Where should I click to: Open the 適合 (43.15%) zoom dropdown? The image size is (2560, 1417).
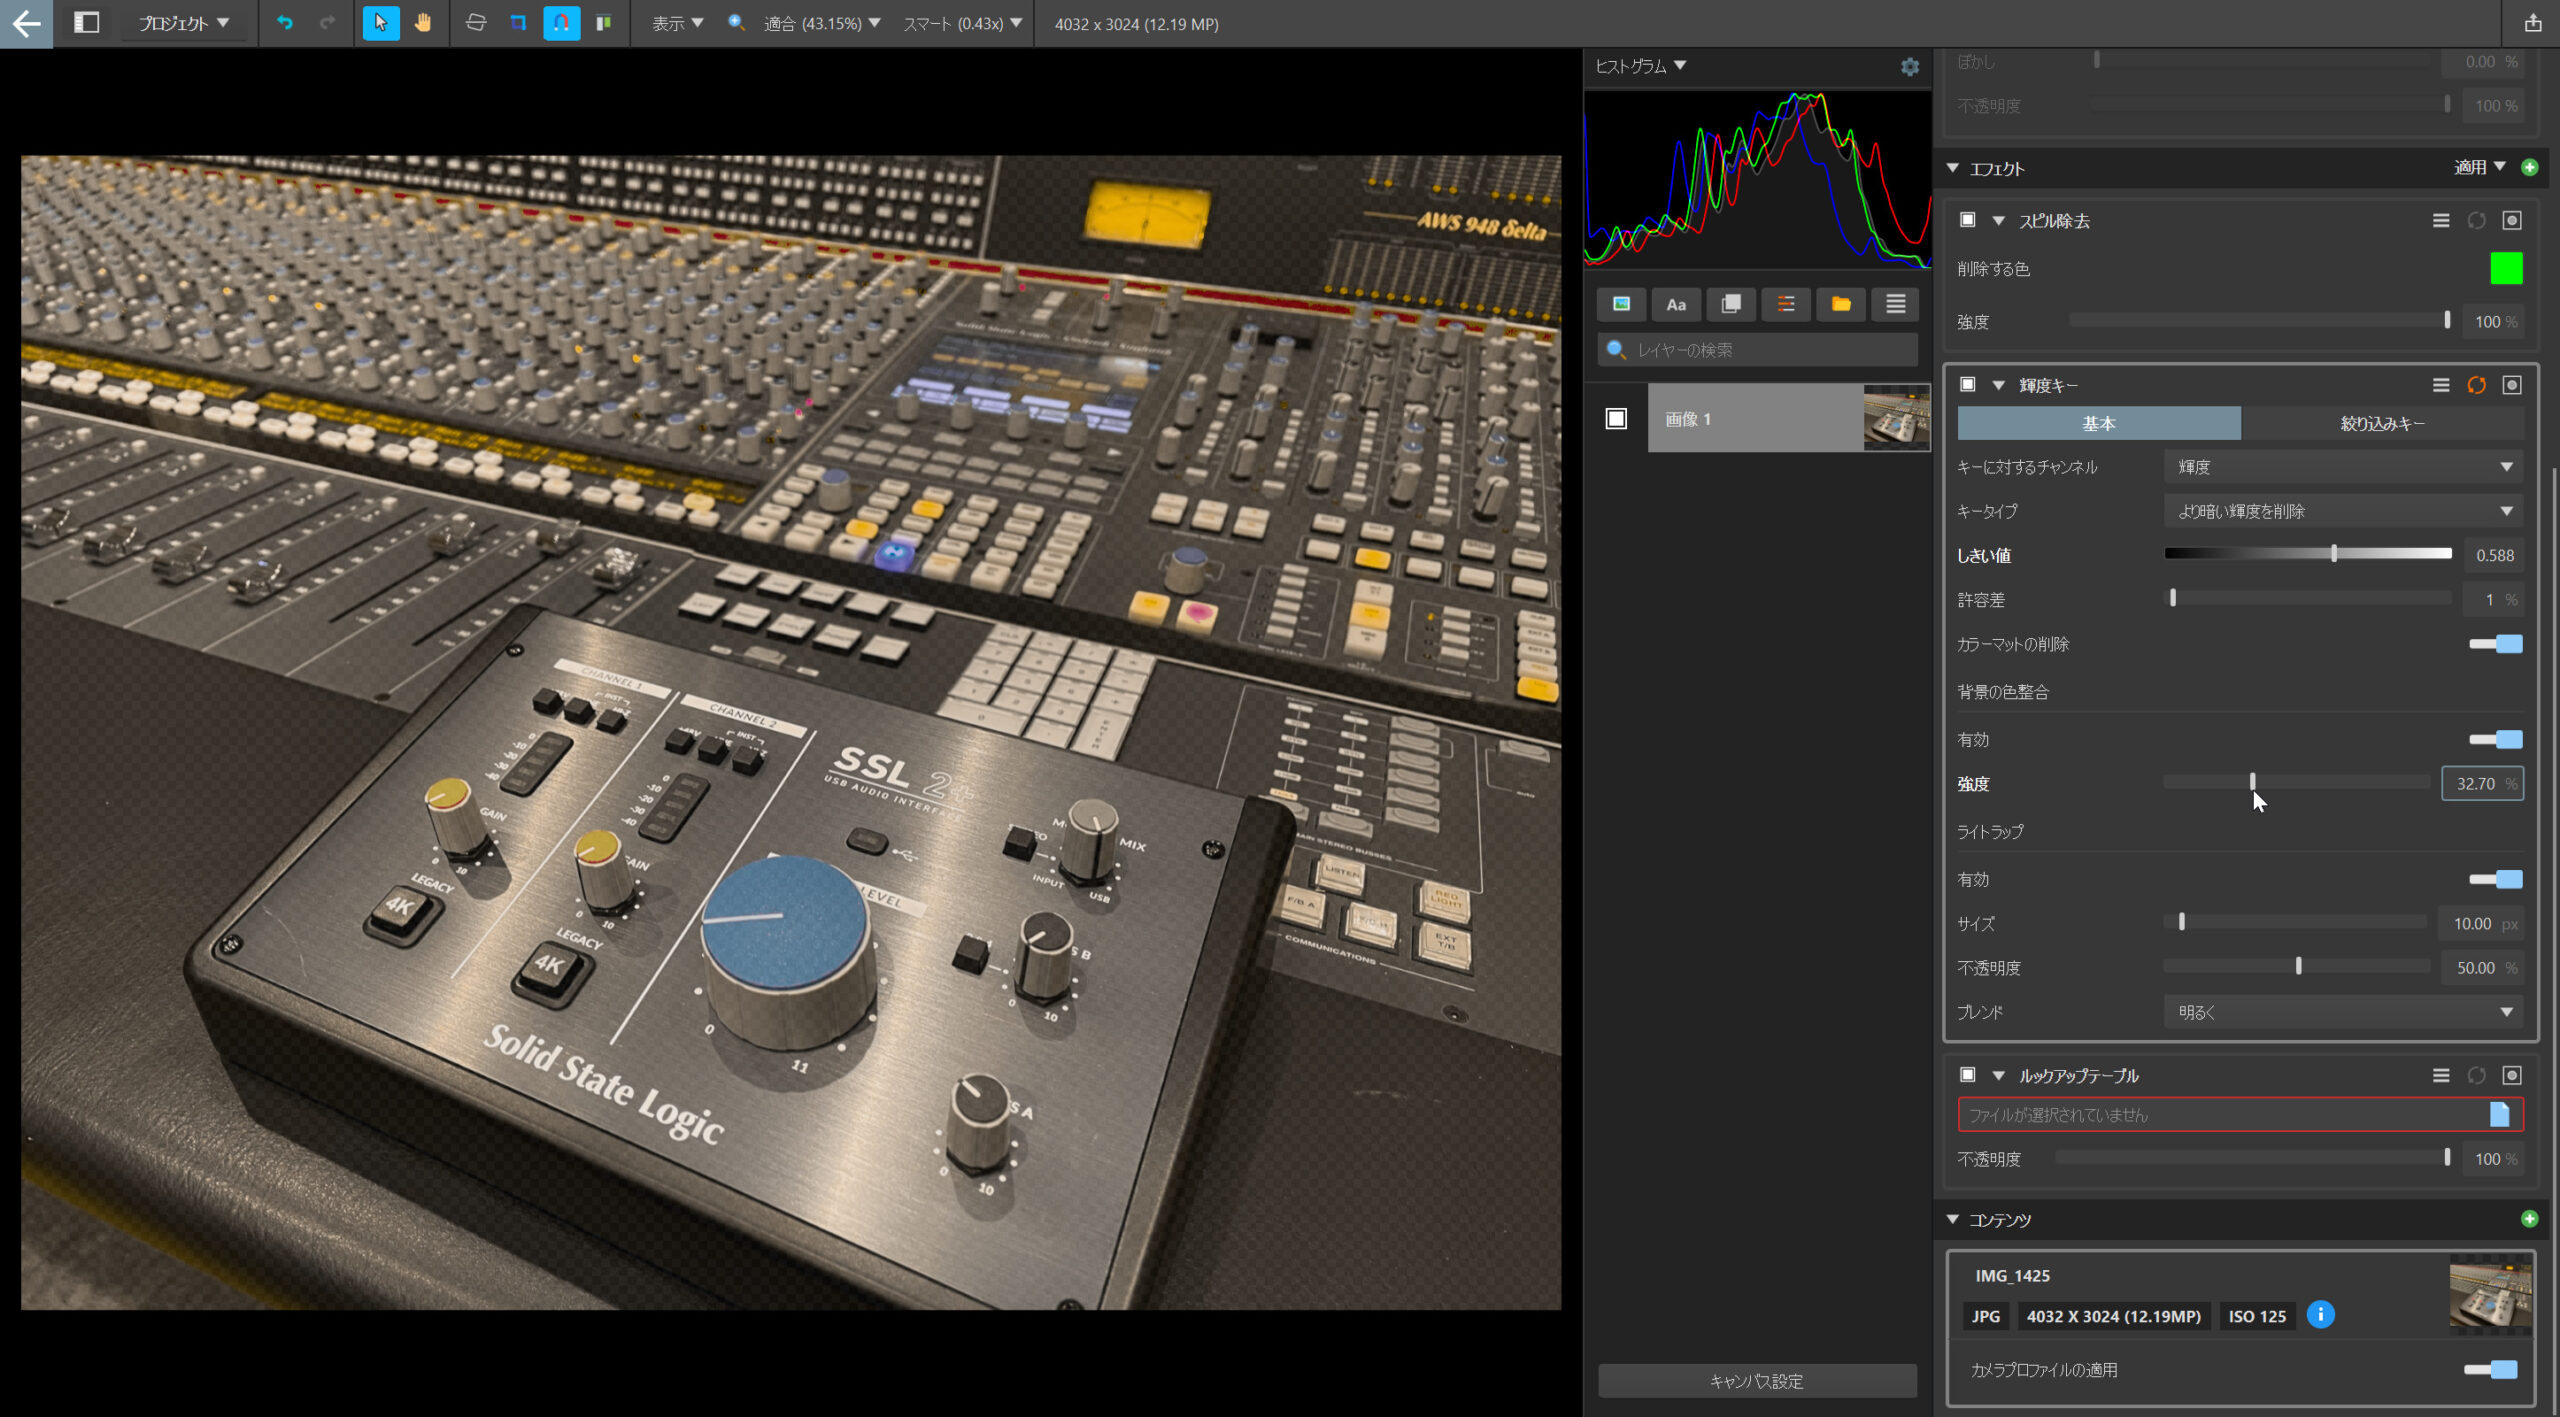tap(822, 23)
